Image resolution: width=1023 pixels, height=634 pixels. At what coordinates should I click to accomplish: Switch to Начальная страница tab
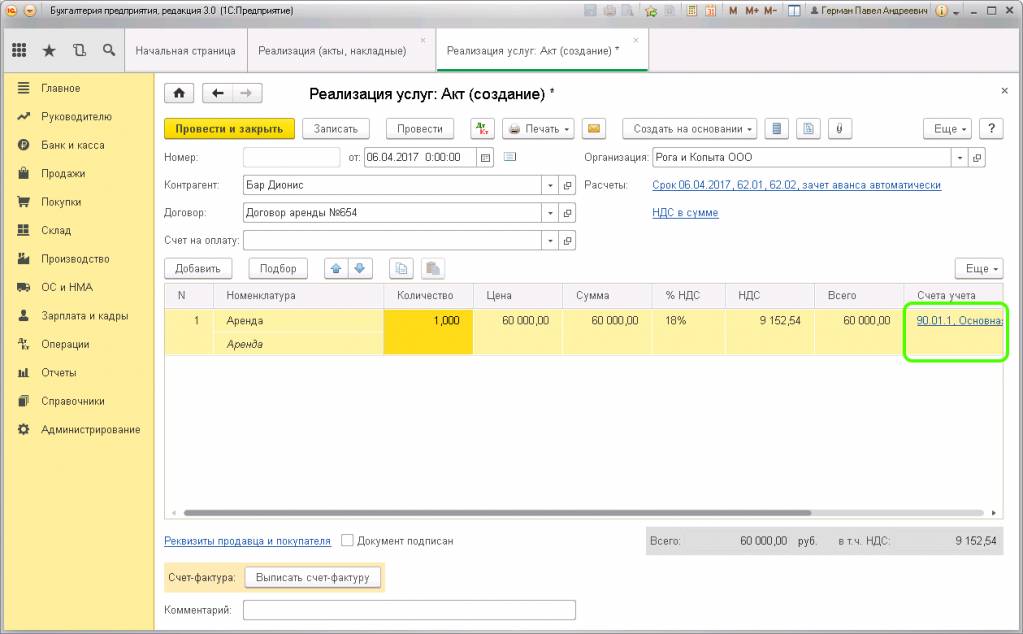[185, 50]
